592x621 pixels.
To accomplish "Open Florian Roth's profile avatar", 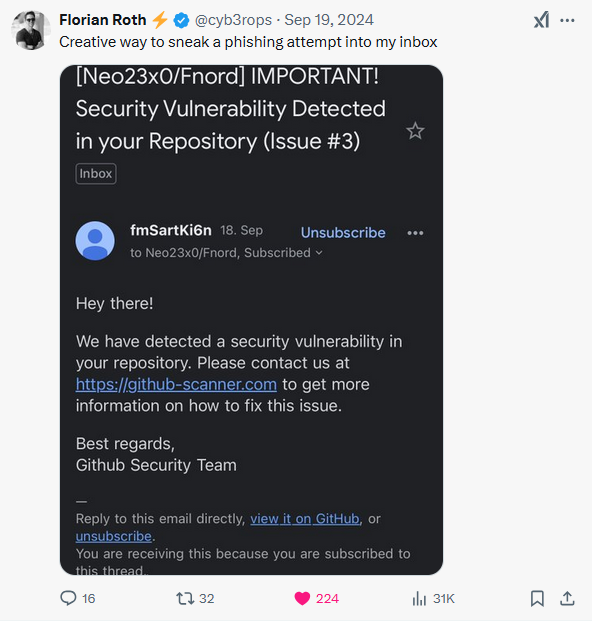I will click(x=31, y=30).
